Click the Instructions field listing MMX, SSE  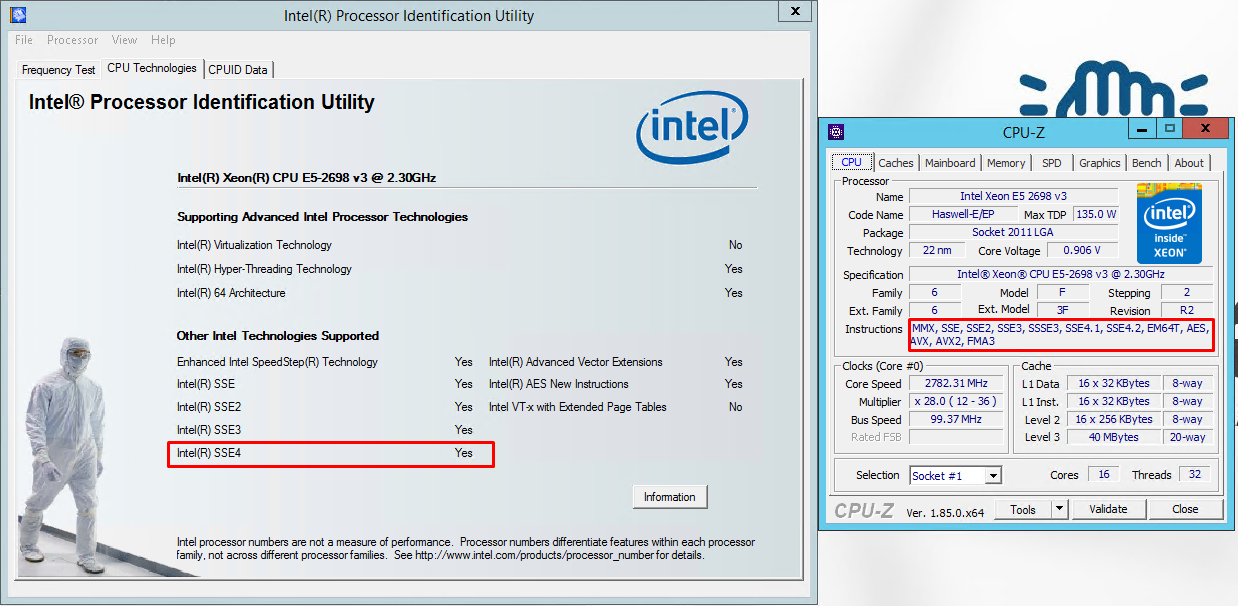tap(1060, 335)
